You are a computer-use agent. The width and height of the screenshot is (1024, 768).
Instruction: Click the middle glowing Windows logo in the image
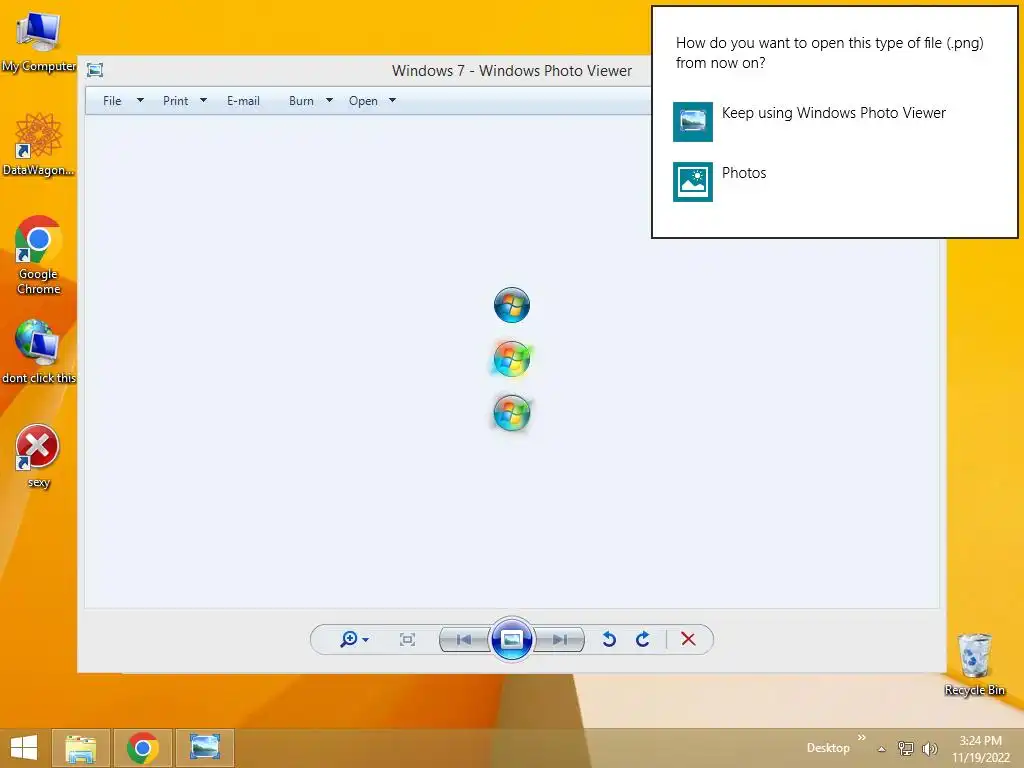511,359
